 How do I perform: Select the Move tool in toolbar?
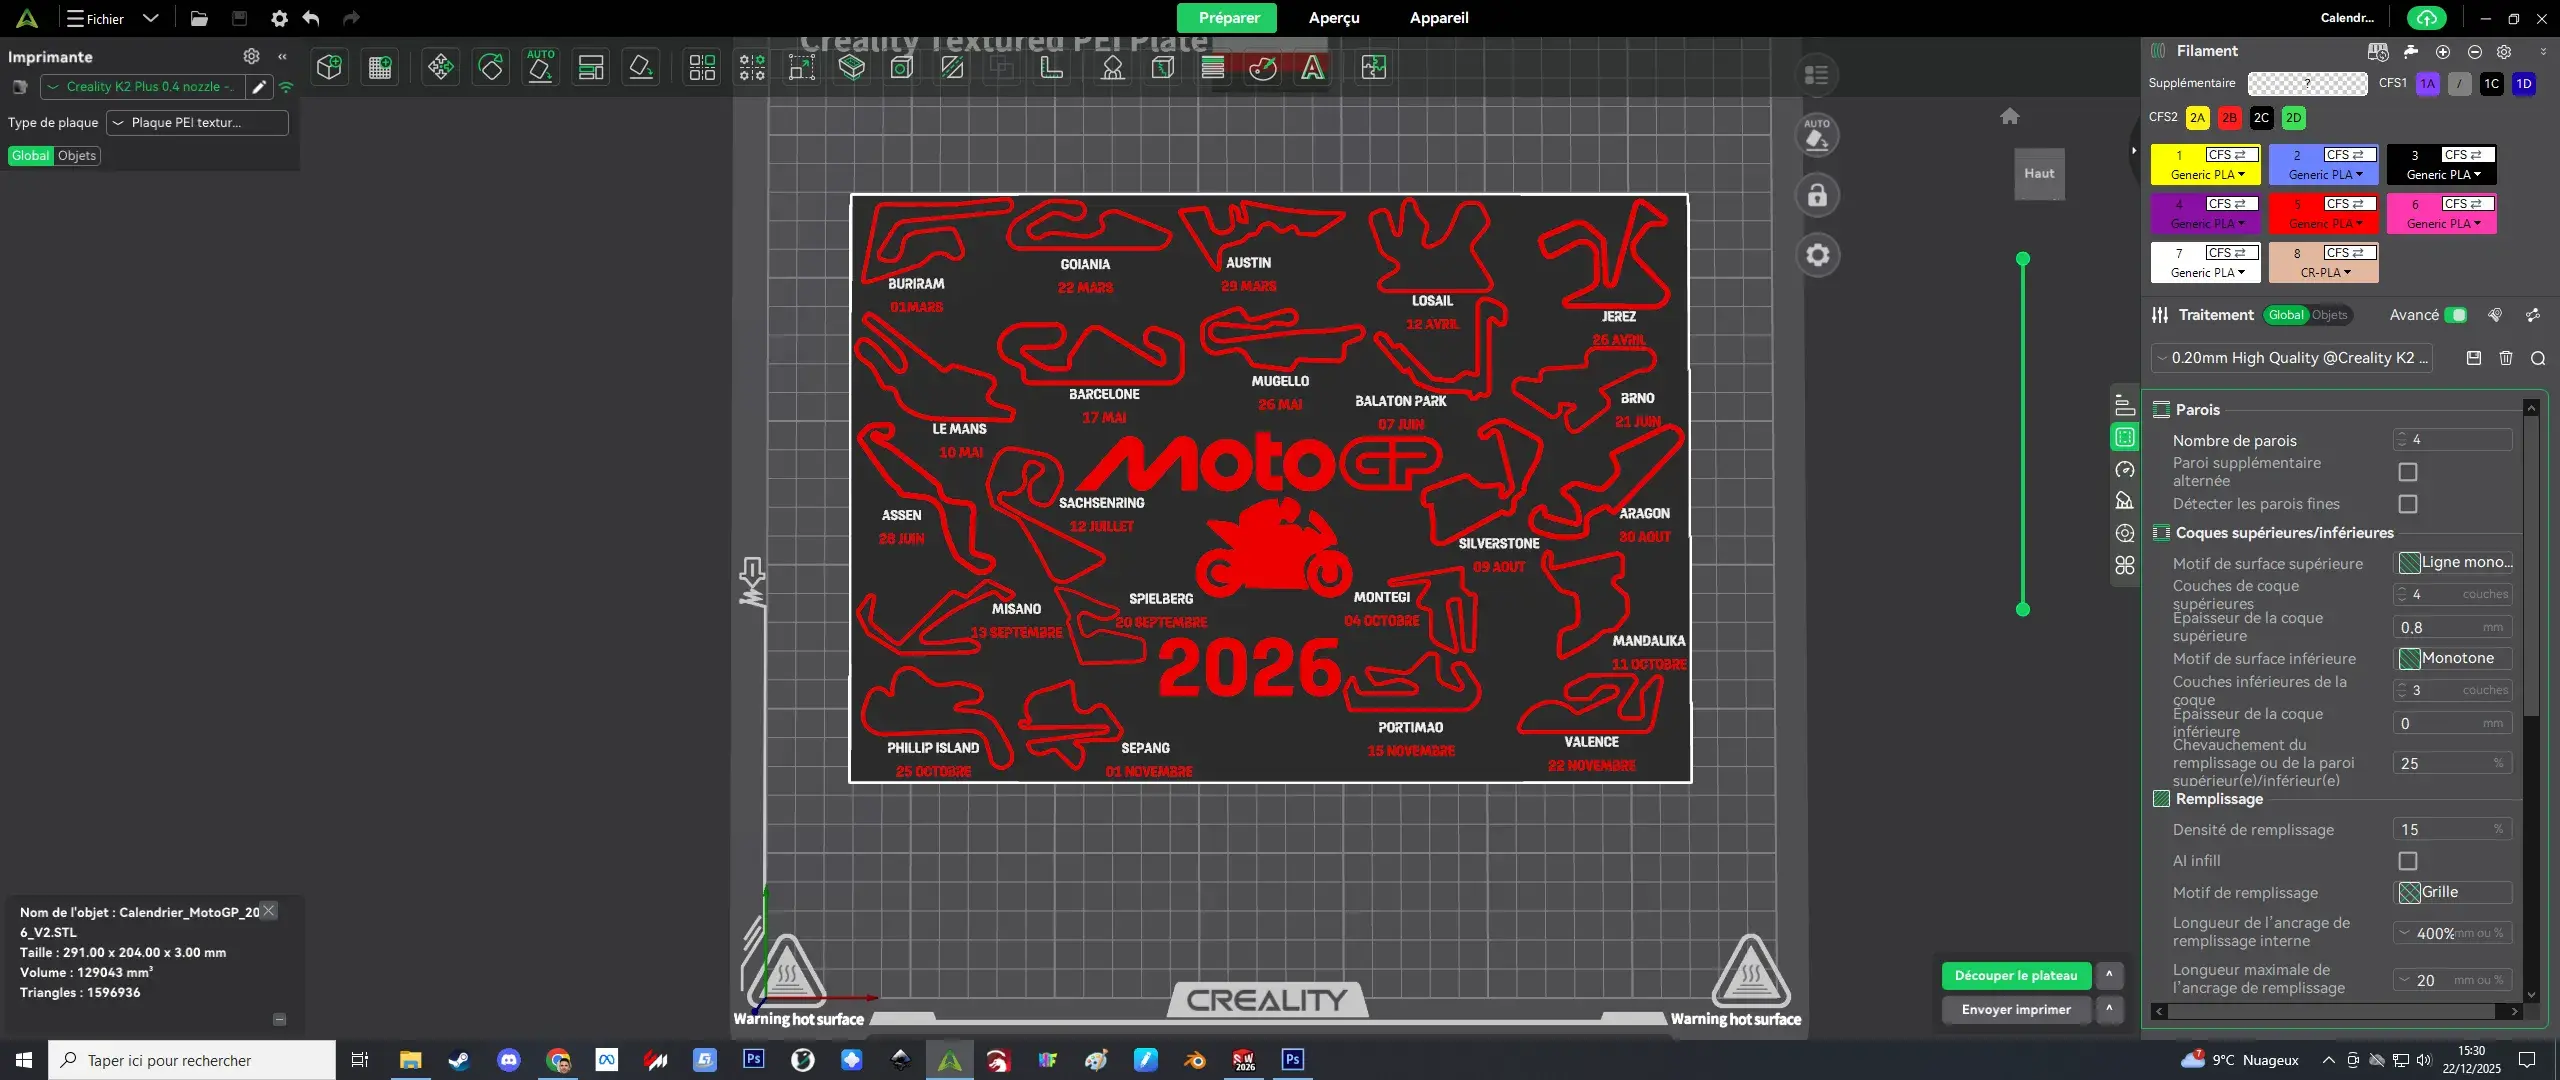(x=440, y=67)
